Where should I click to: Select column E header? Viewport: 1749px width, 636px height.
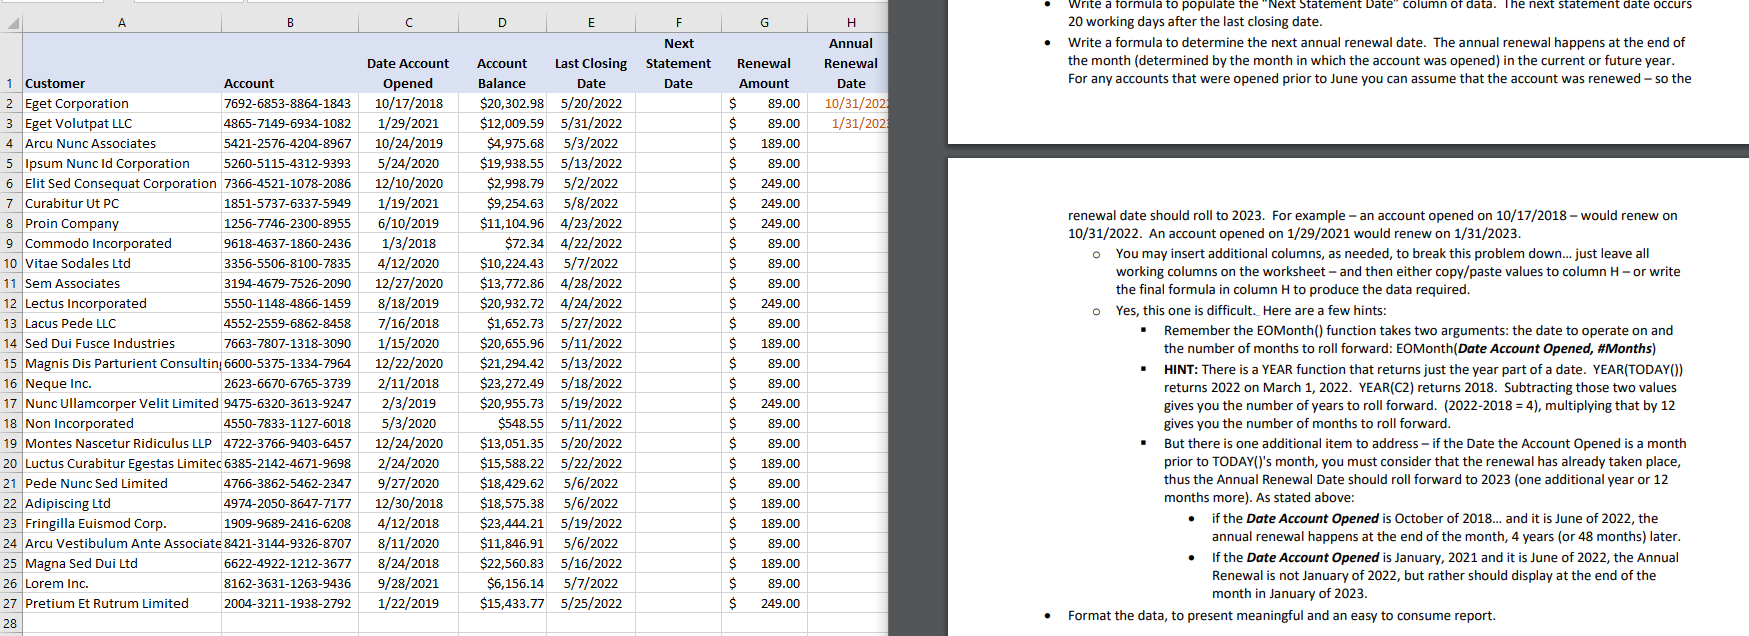tap(591, 23)
